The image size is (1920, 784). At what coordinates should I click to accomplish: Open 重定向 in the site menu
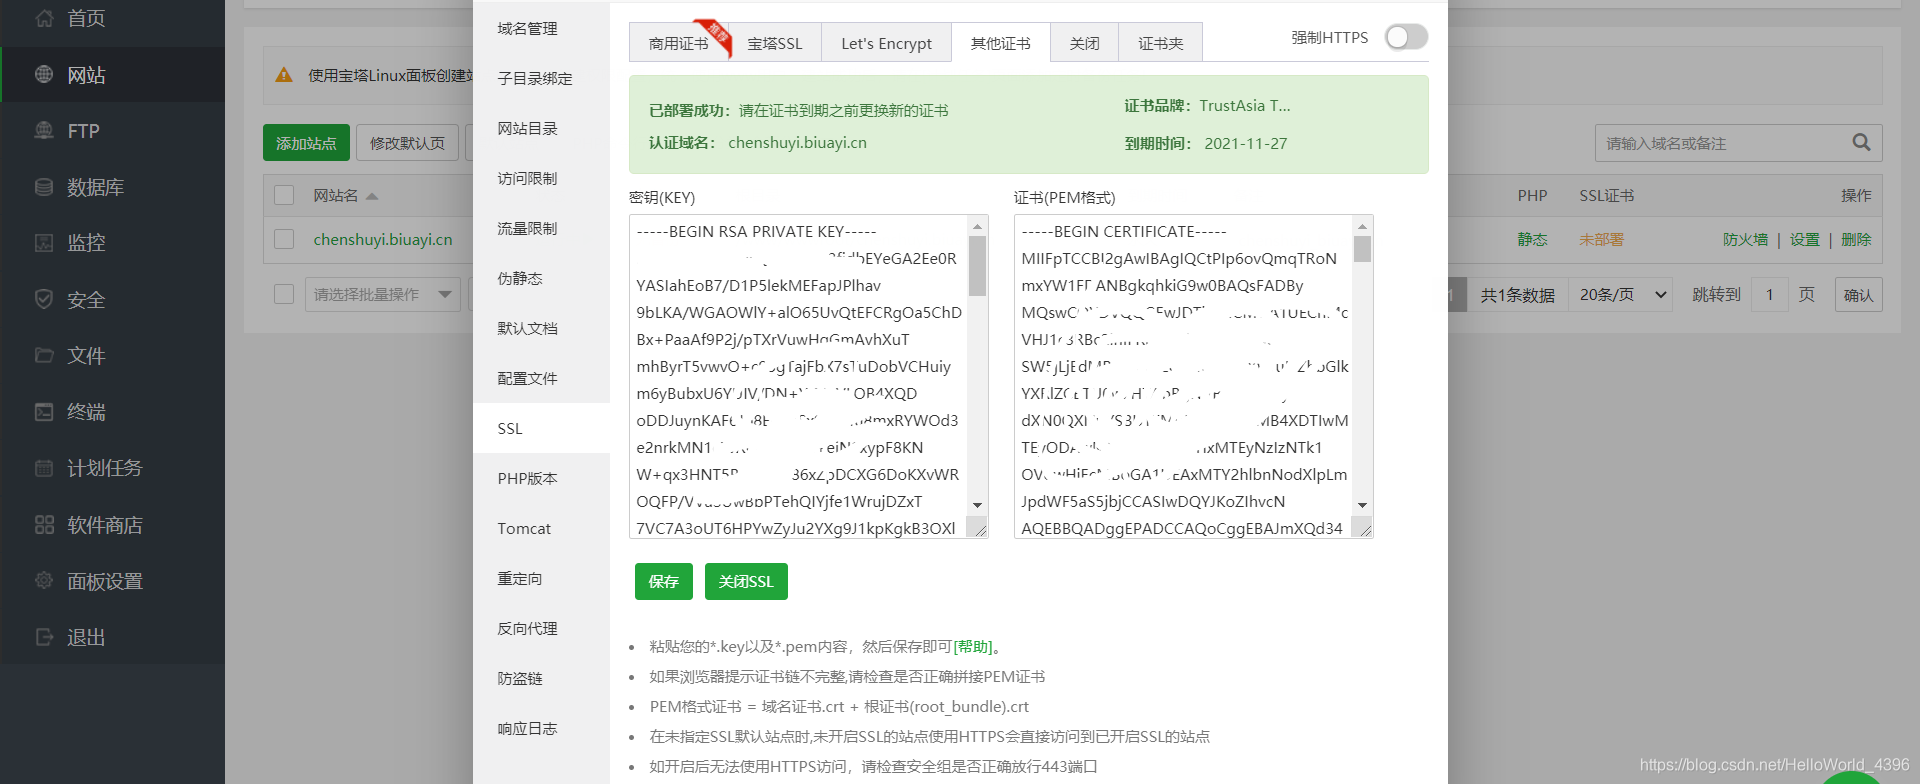(541, 578)
